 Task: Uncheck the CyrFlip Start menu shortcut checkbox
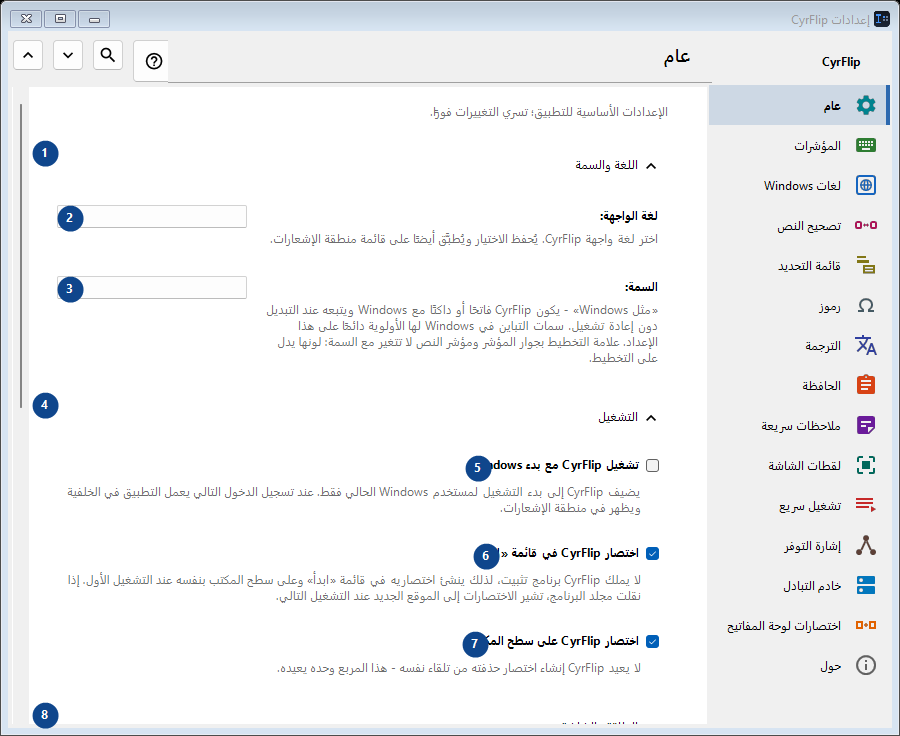[x=652, y=553]
